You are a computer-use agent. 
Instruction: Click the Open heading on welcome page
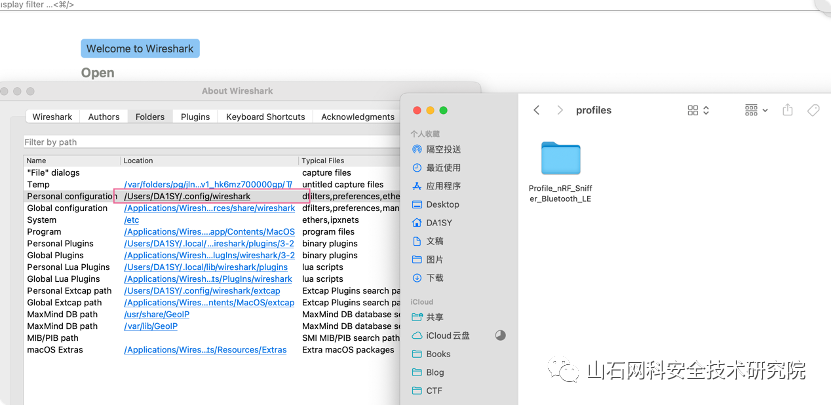(98, 73)
